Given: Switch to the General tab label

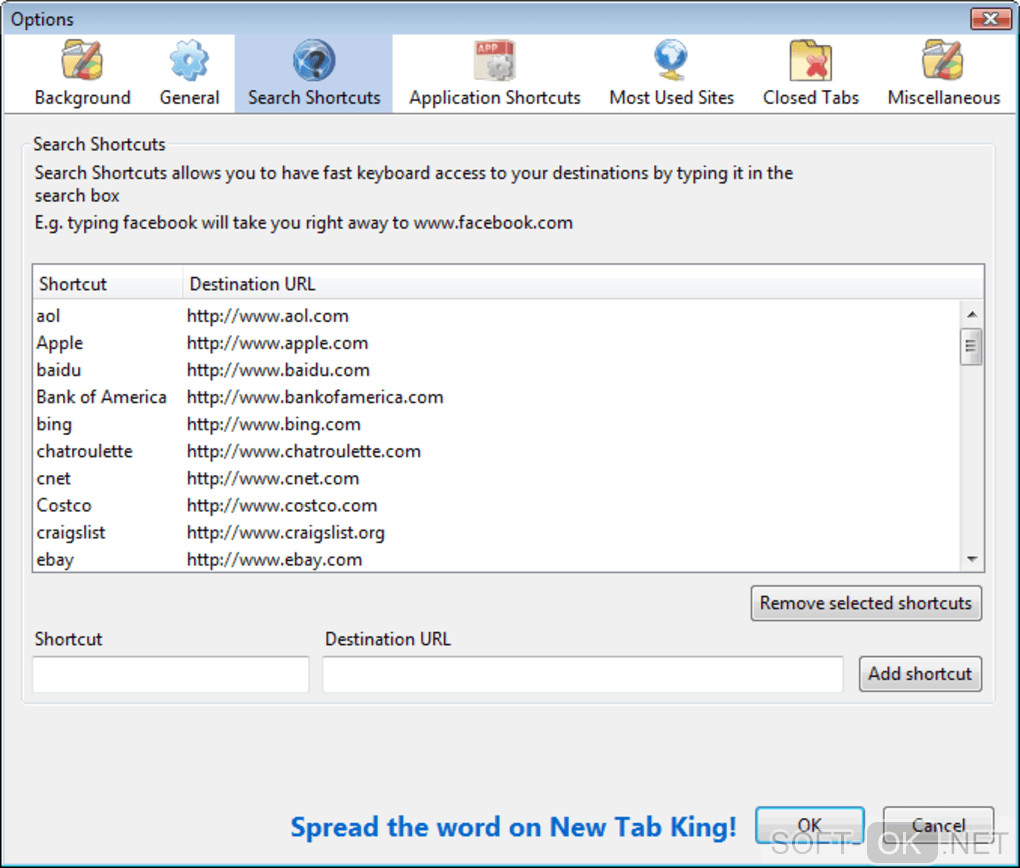Looking at the screenshot, I should [189, 98].
